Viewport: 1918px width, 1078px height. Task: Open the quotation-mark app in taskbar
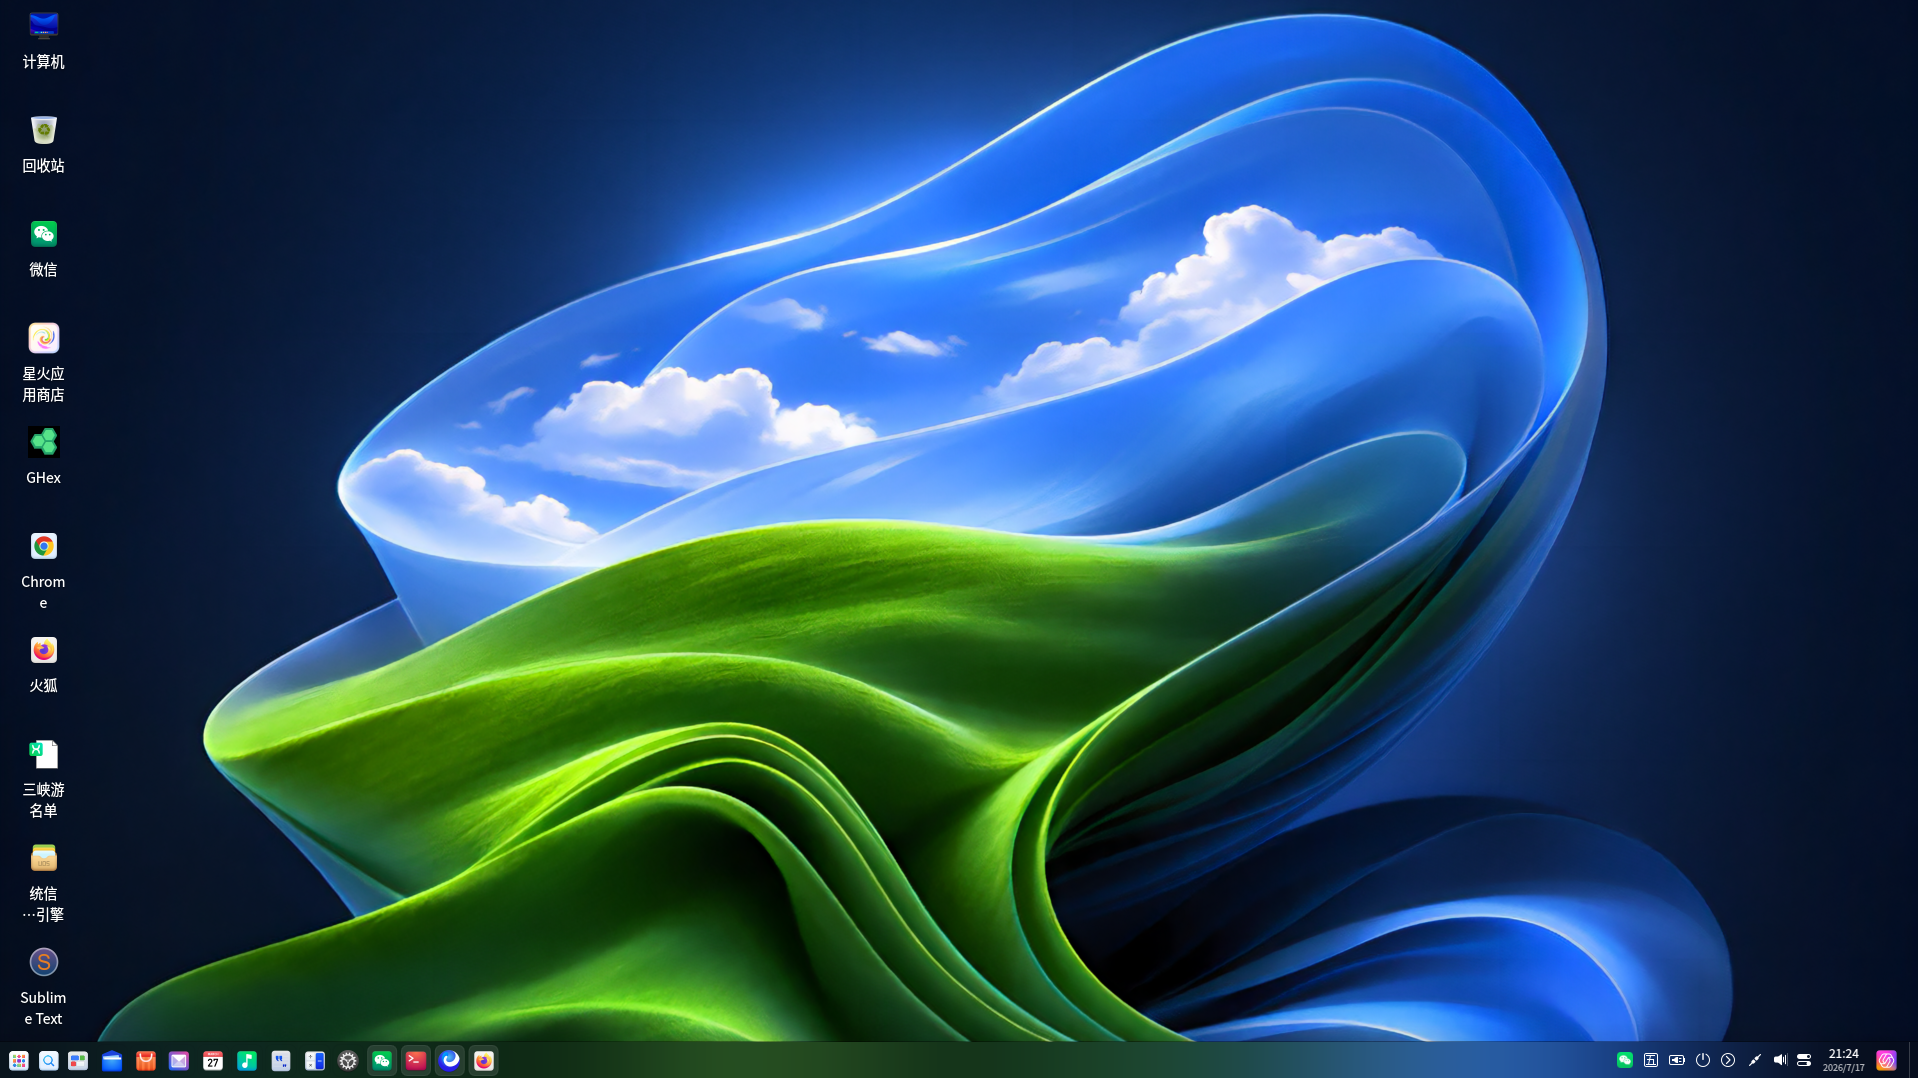click(x=281, y=1061)
